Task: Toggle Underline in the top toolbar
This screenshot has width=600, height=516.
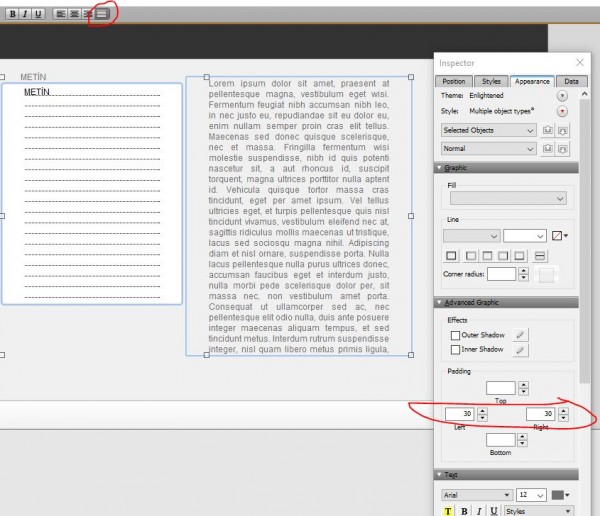Action: pyautogui.click(x=38, y=14)
